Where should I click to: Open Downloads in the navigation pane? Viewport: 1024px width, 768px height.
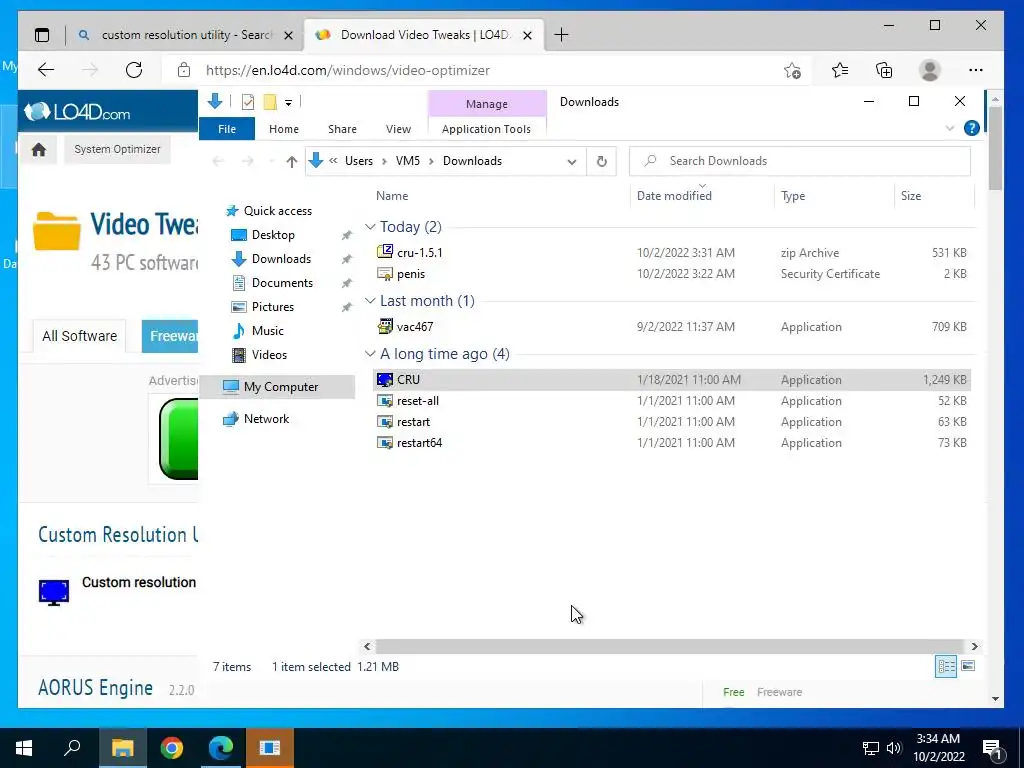[281, 259]
